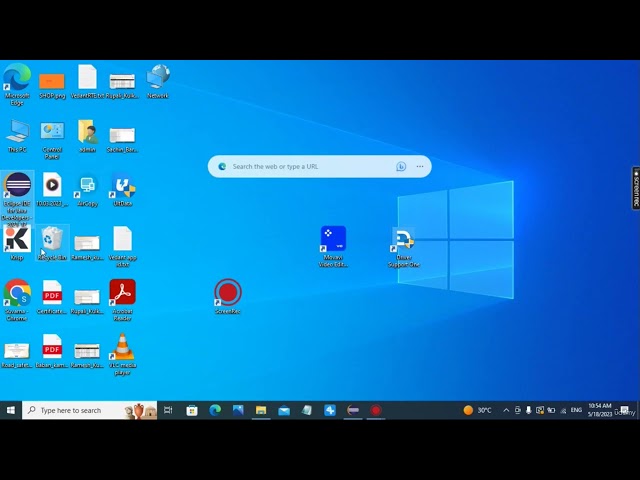Screen dimensions: 640x480
Task: Open the Recycle Bin icon
Action: 52,239
